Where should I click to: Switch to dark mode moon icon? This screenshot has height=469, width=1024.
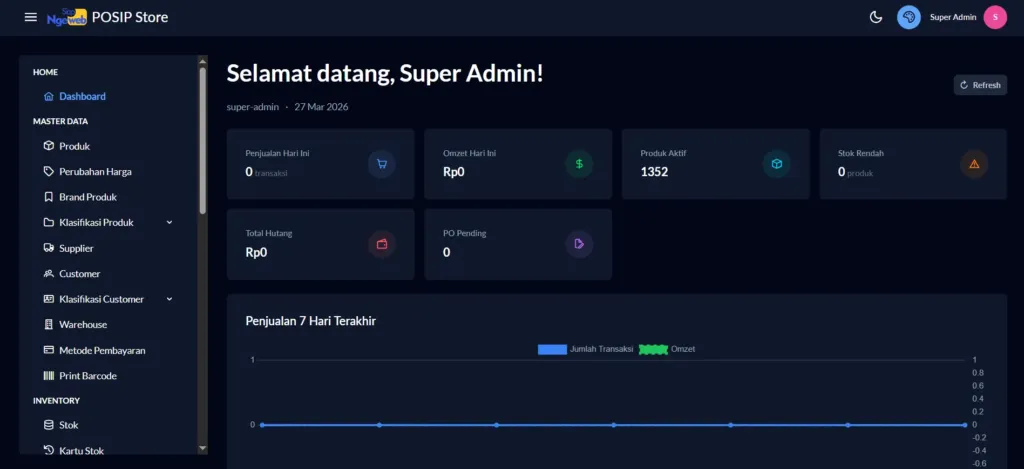coord(876,17)
